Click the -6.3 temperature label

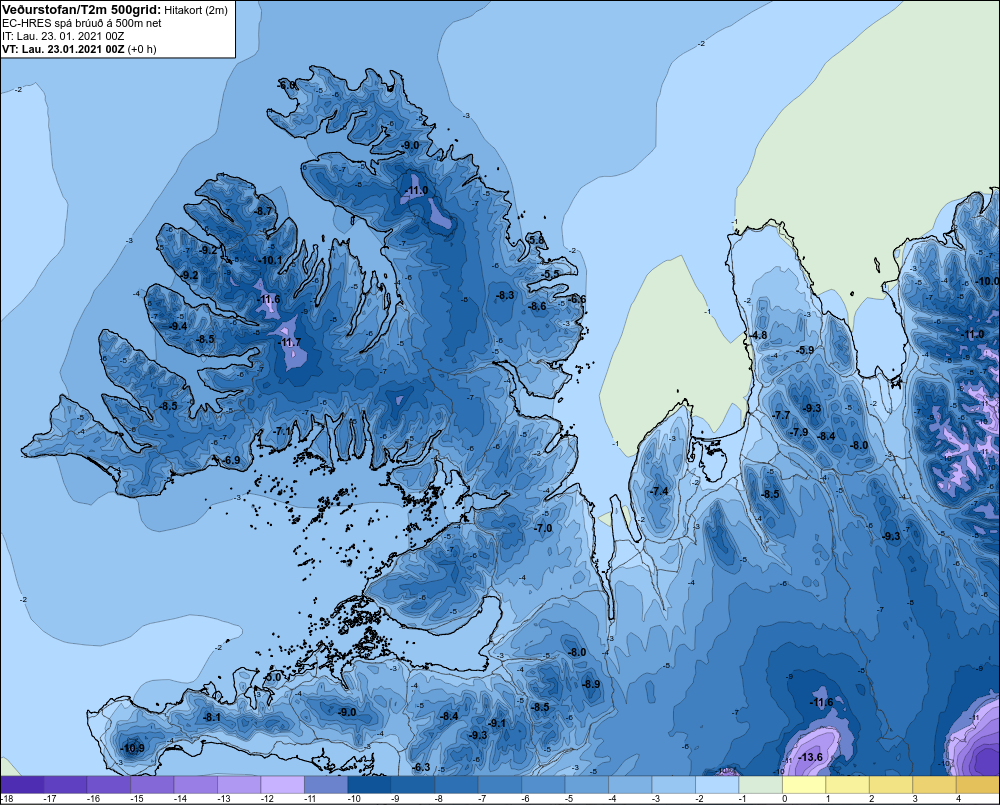click(x=421, y=767)
